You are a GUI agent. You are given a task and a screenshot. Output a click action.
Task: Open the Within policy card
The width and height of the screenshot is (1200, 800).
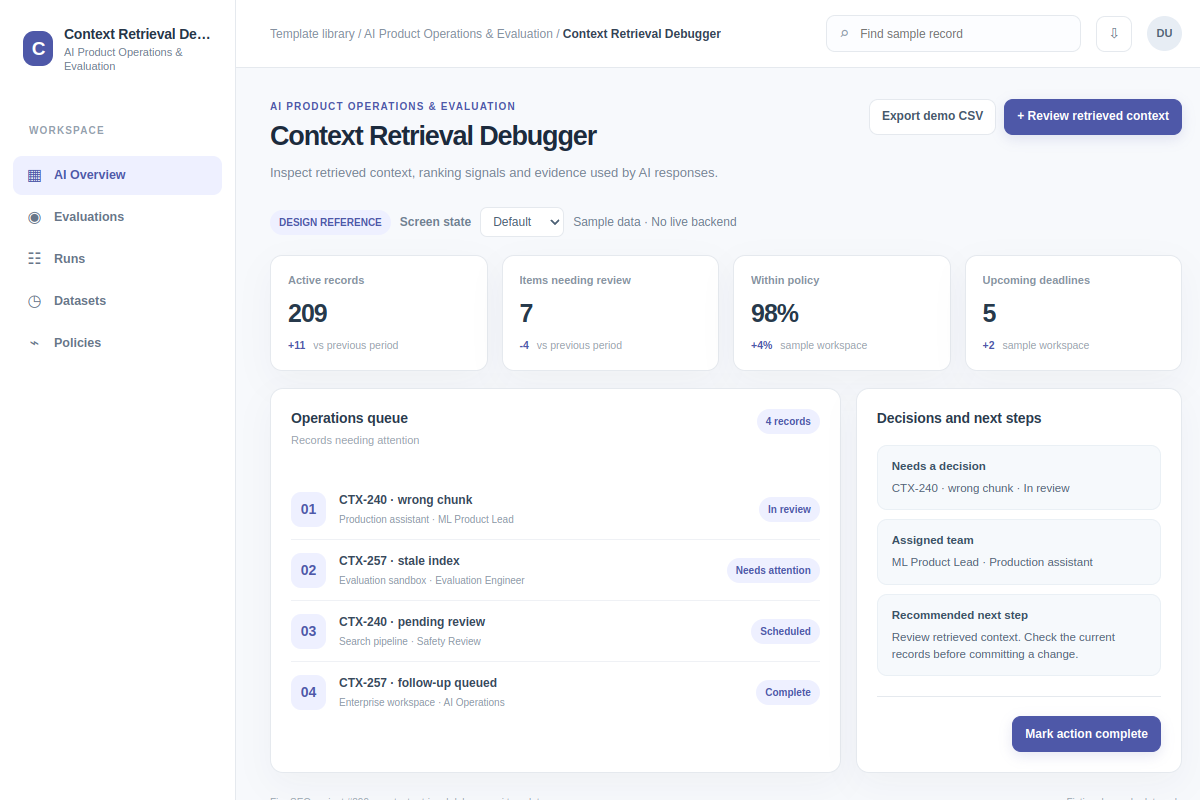[842, 313]
